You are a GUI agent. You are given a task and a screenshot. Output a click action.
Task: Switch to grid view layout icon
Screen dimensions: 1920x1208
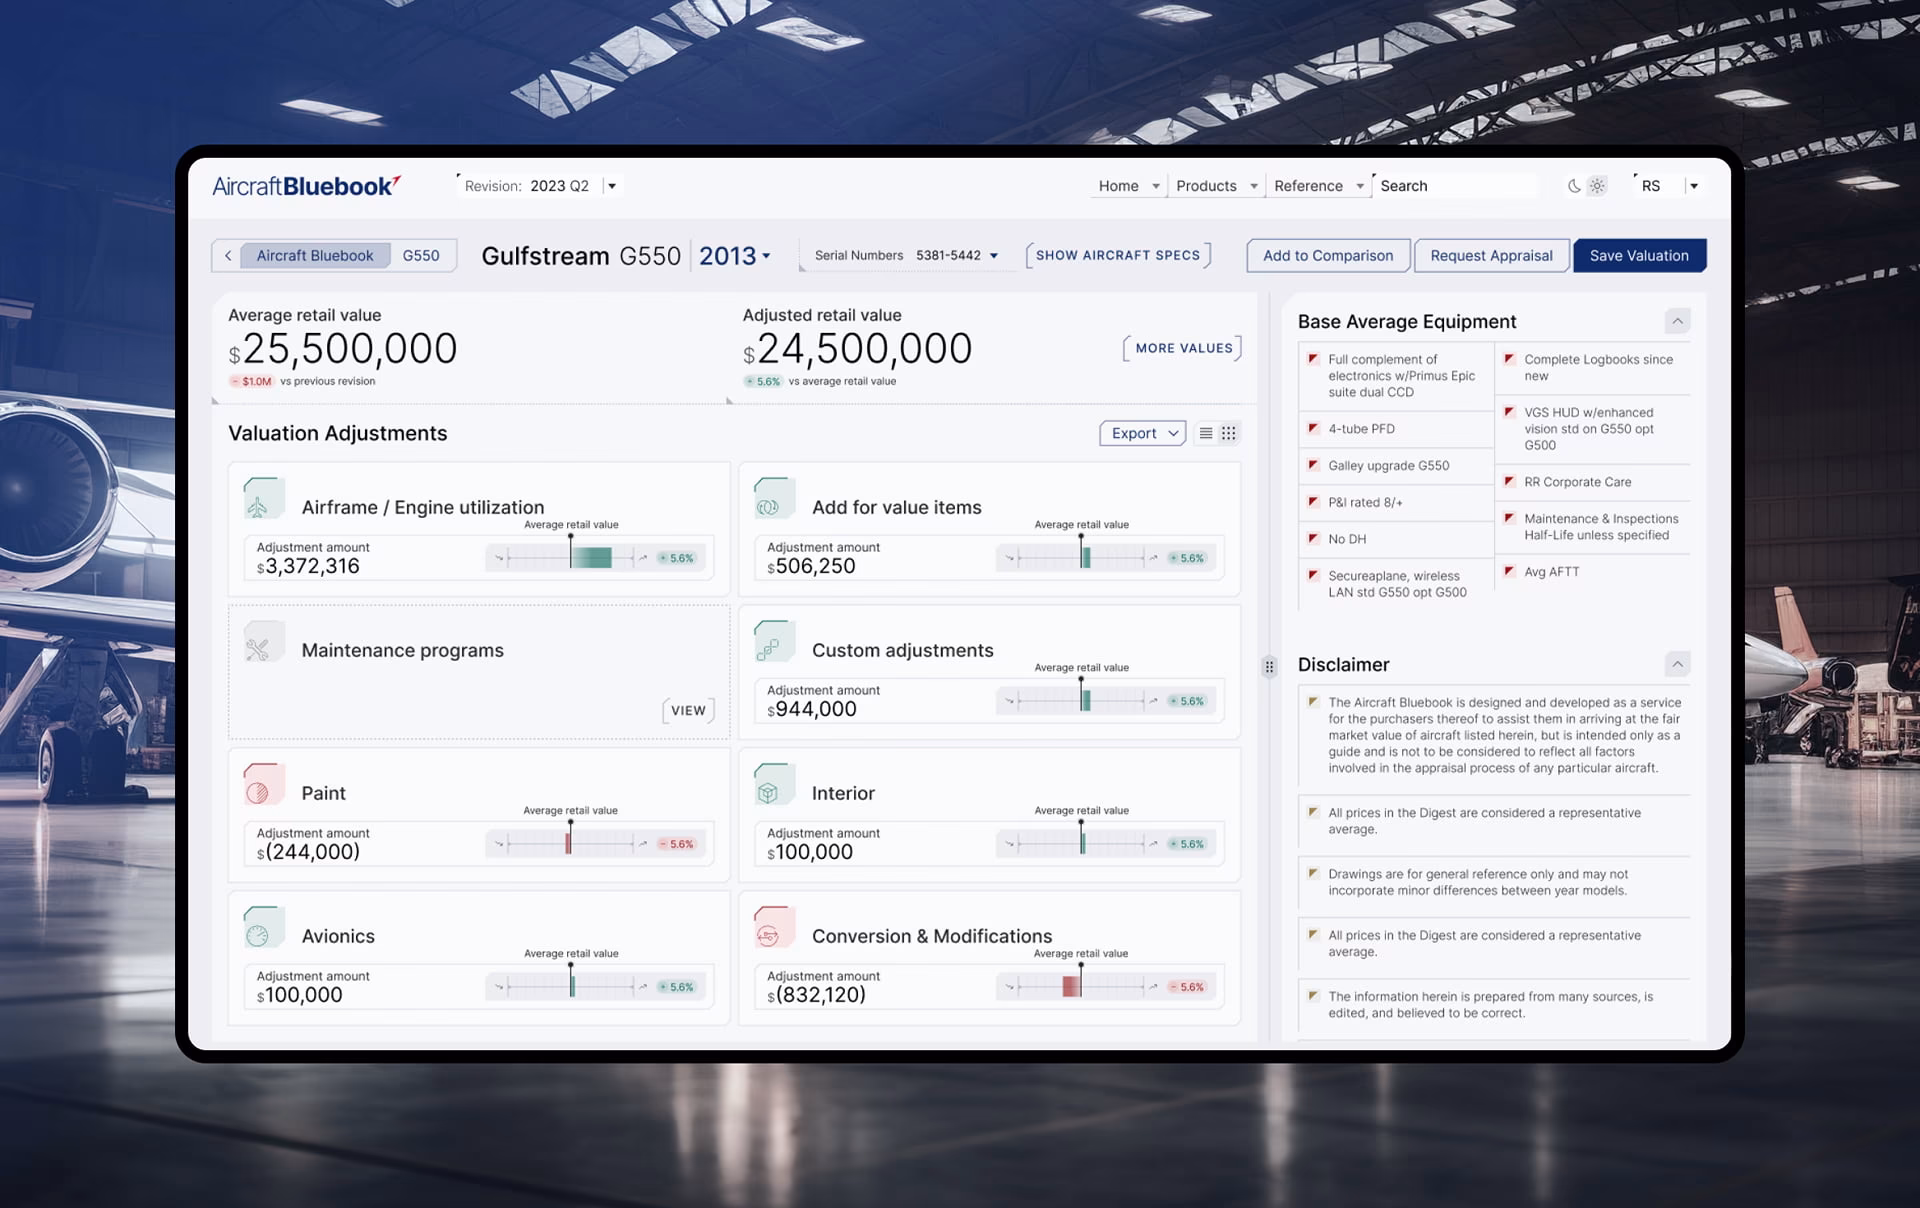1229,433
